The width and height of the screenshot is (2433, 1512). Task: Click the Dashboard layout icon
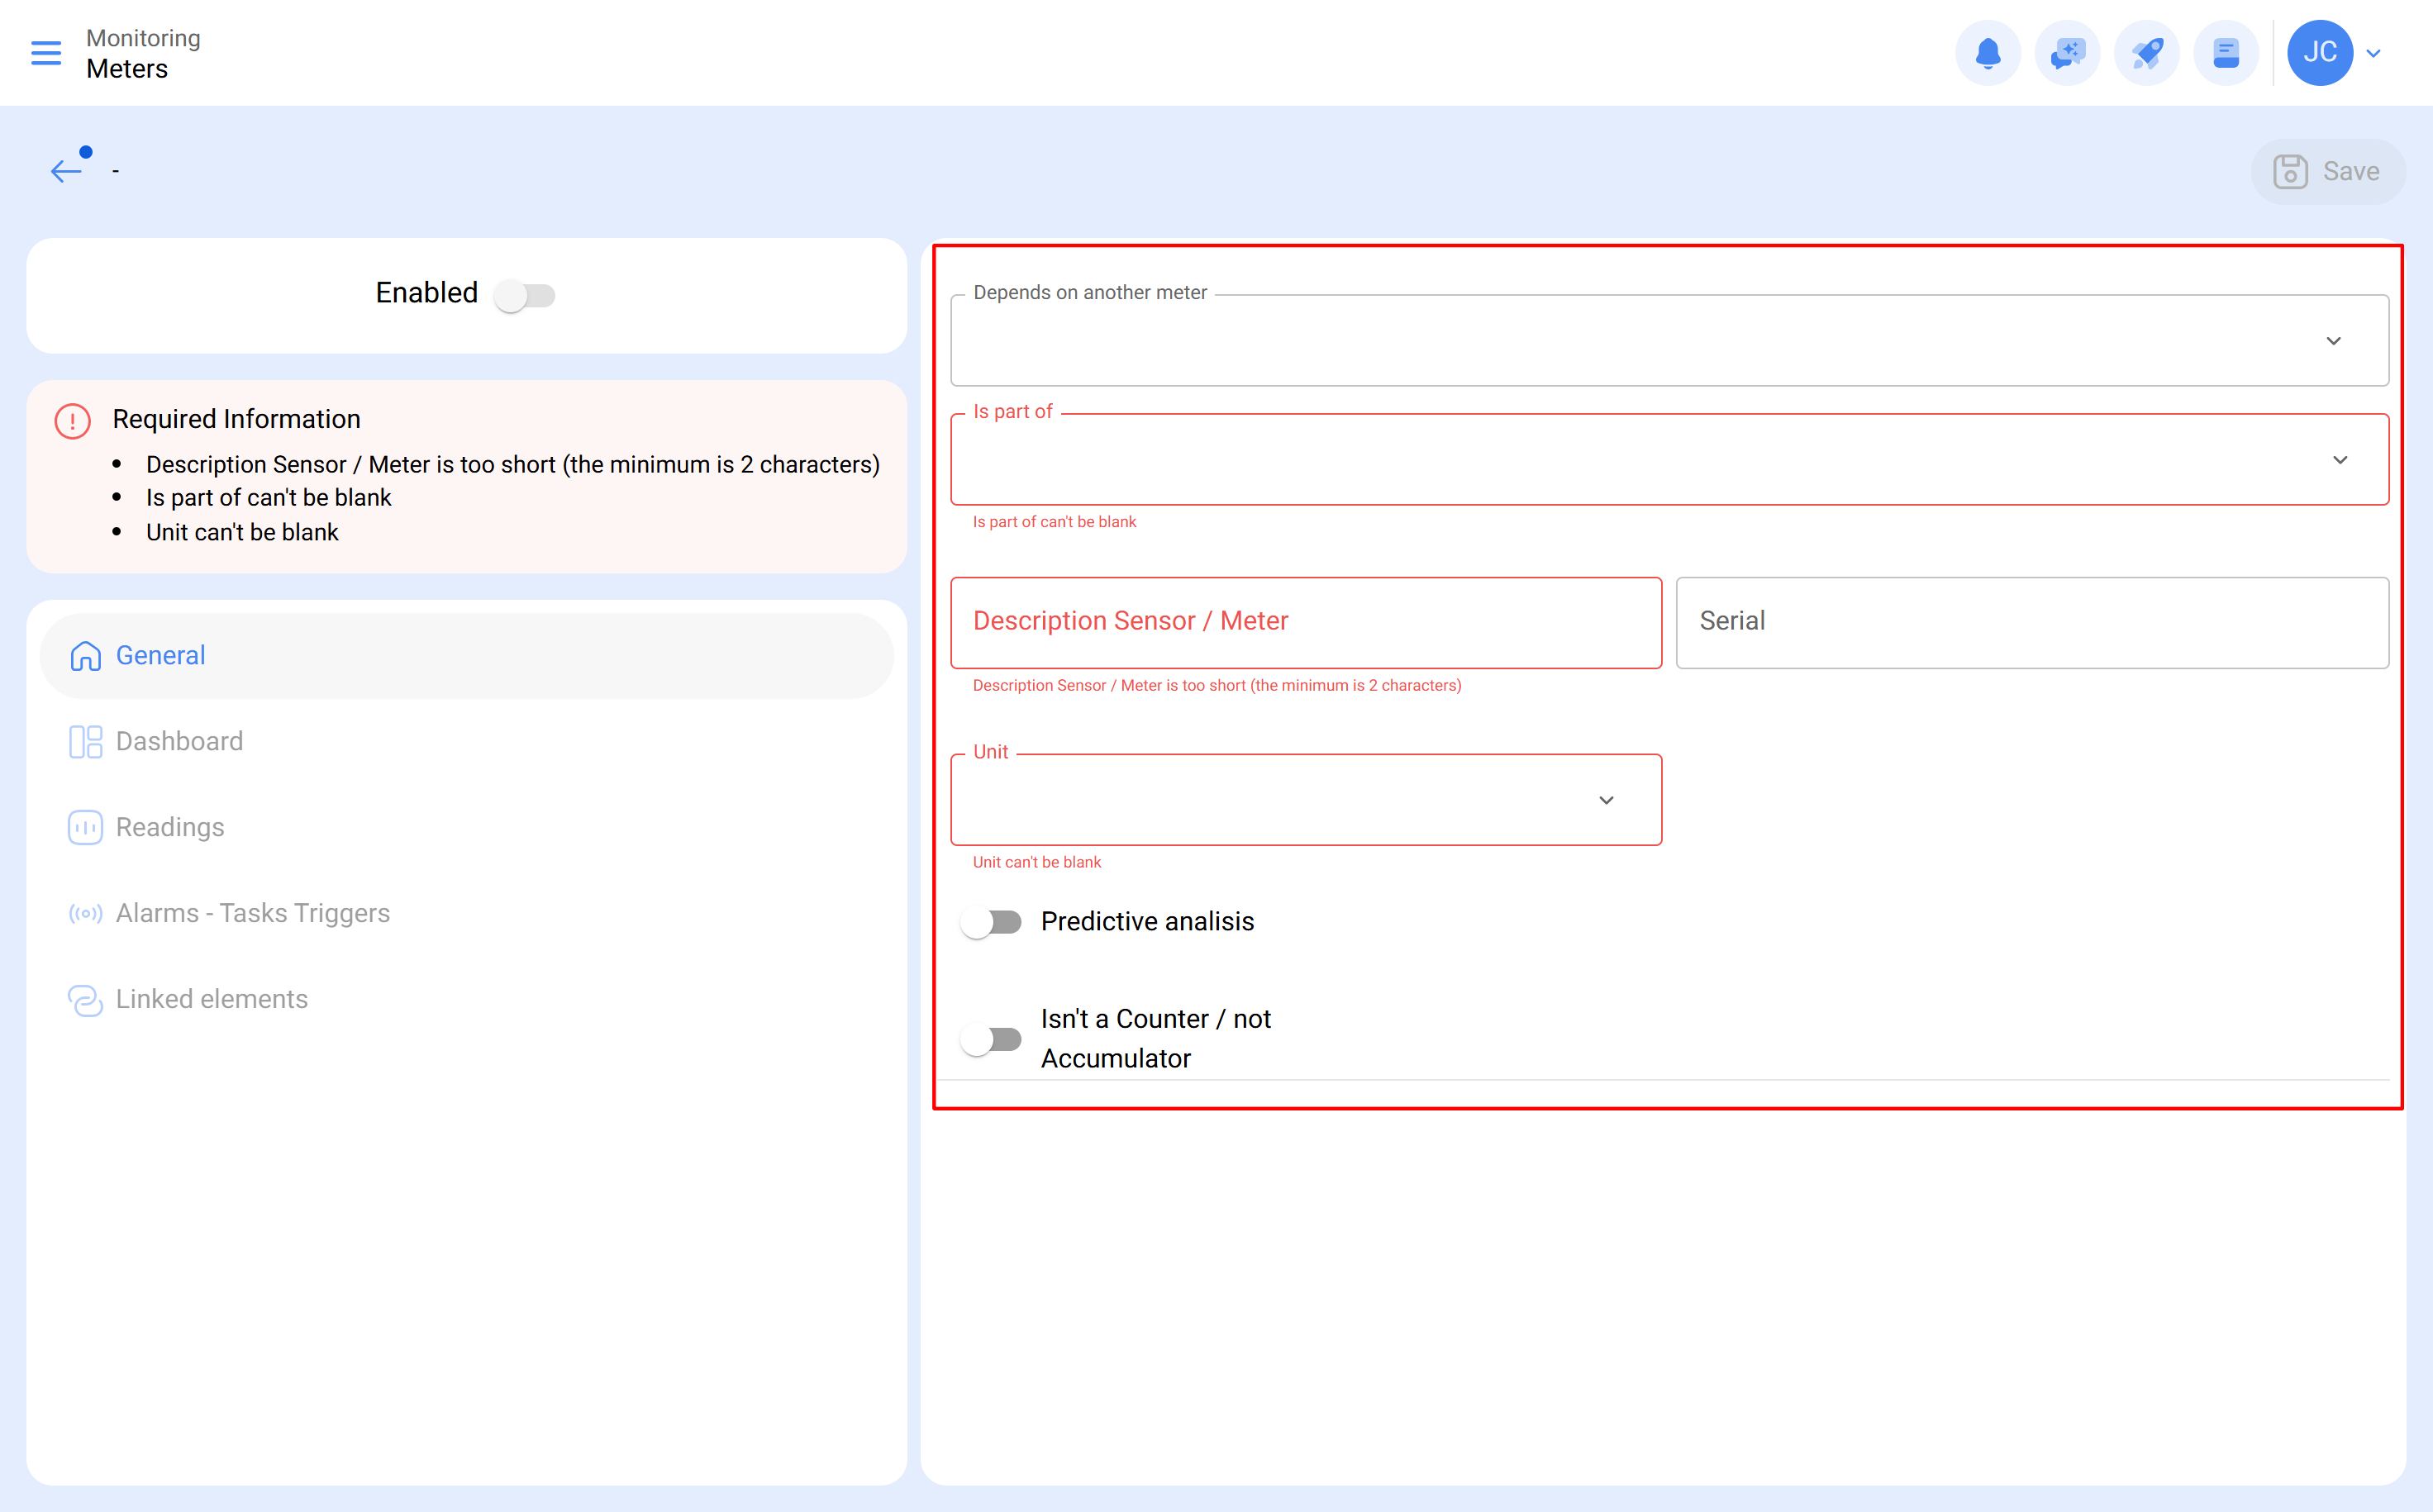(85, 742)
